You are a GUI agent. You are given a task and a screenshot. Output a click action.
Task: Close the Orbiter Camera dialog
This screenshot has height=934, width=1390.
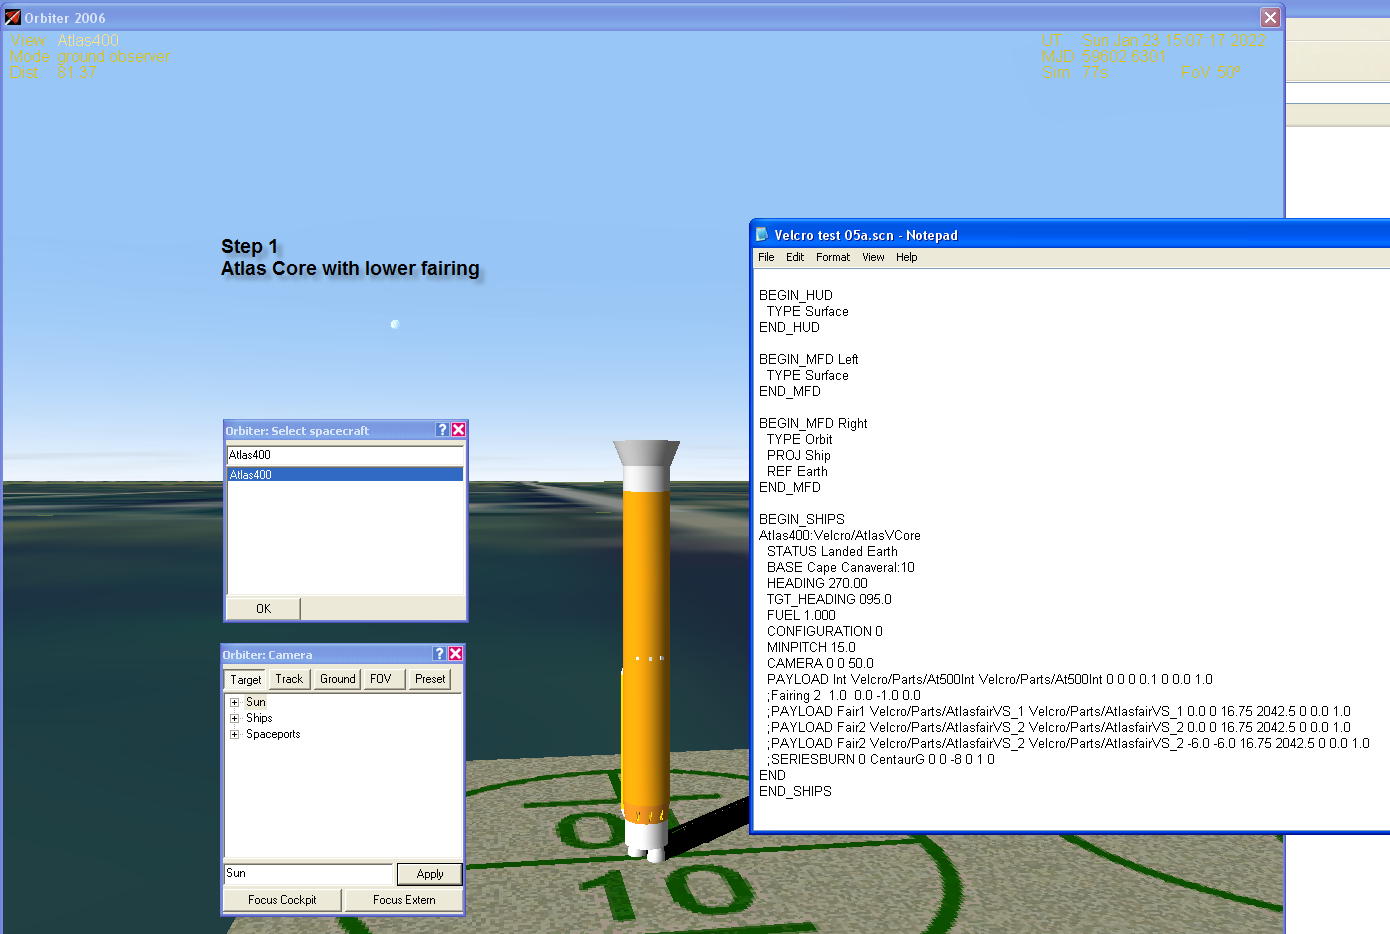(455, 654)
